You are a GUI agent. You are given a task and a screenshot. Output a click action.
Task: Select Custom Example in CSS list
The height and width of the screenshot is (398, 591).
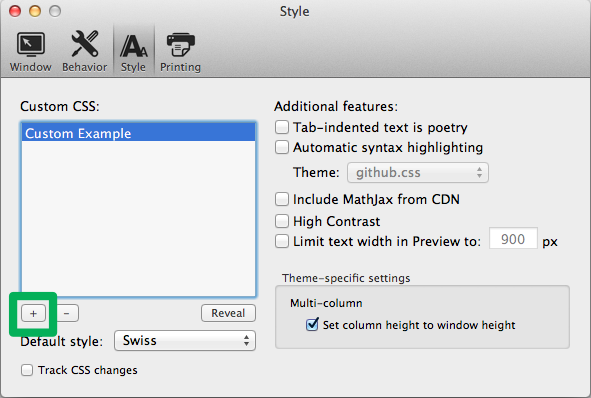click(139, 133)
